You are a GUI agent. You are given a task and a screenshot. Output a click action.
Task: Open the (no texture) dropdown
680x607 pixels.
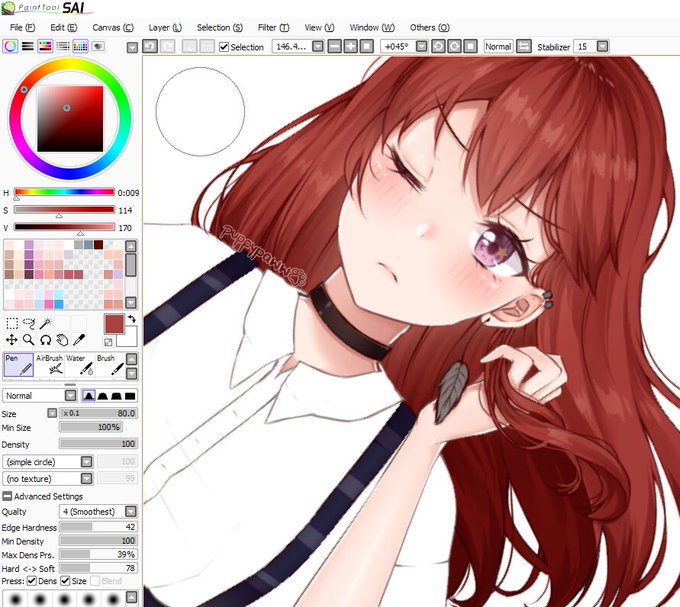pyautogui.click(x=87, y=479)
